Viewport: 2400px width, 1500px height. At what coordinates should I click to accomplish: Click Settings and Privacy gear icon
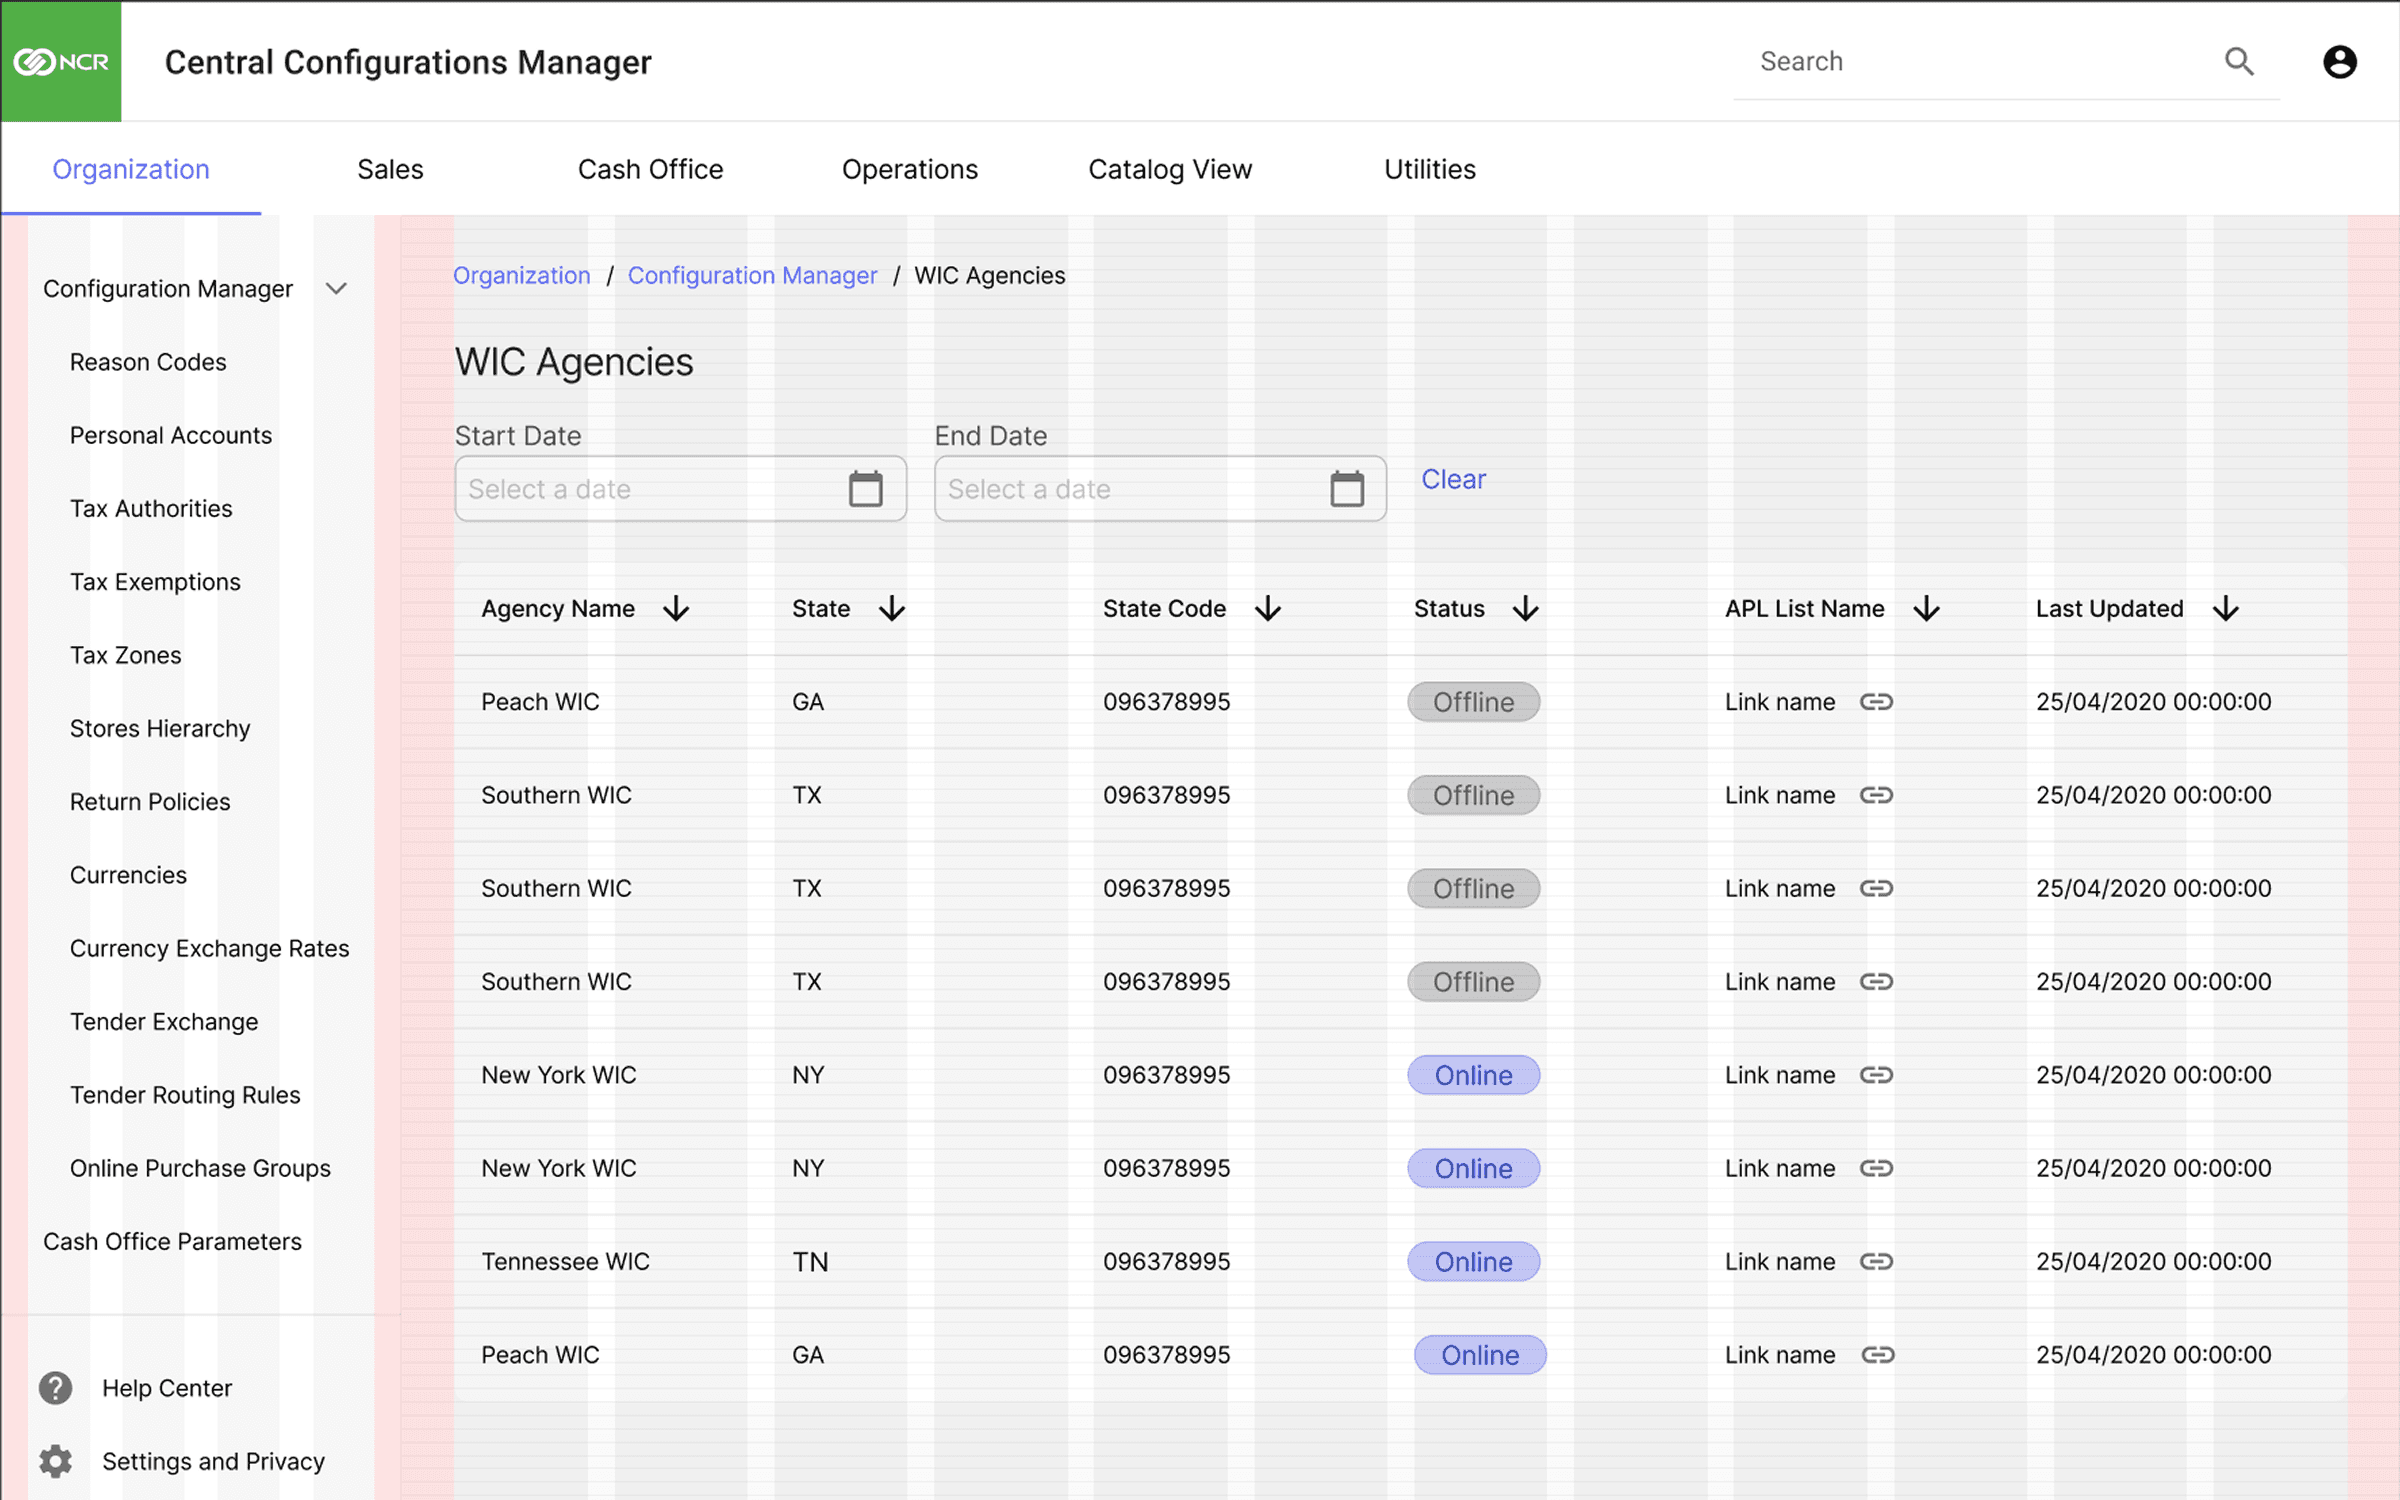[56, 1461]
